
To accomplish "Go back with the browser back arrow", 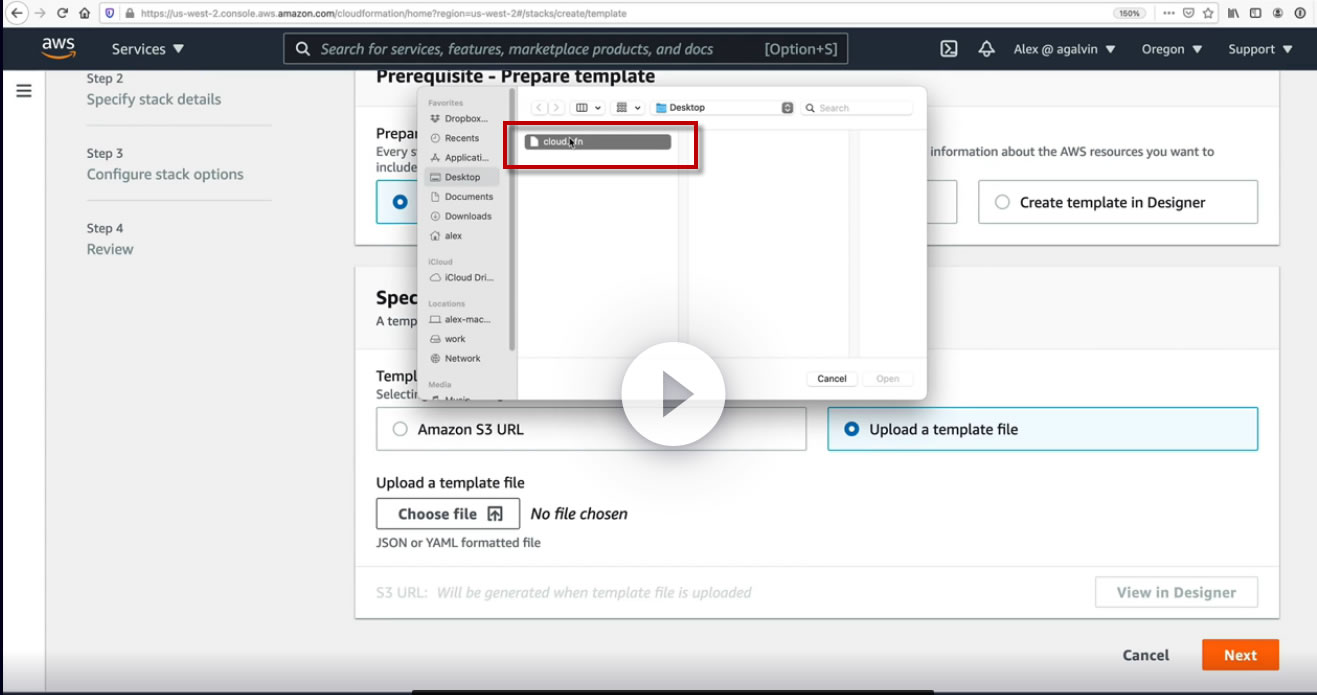I will click(x=16, y=13).
